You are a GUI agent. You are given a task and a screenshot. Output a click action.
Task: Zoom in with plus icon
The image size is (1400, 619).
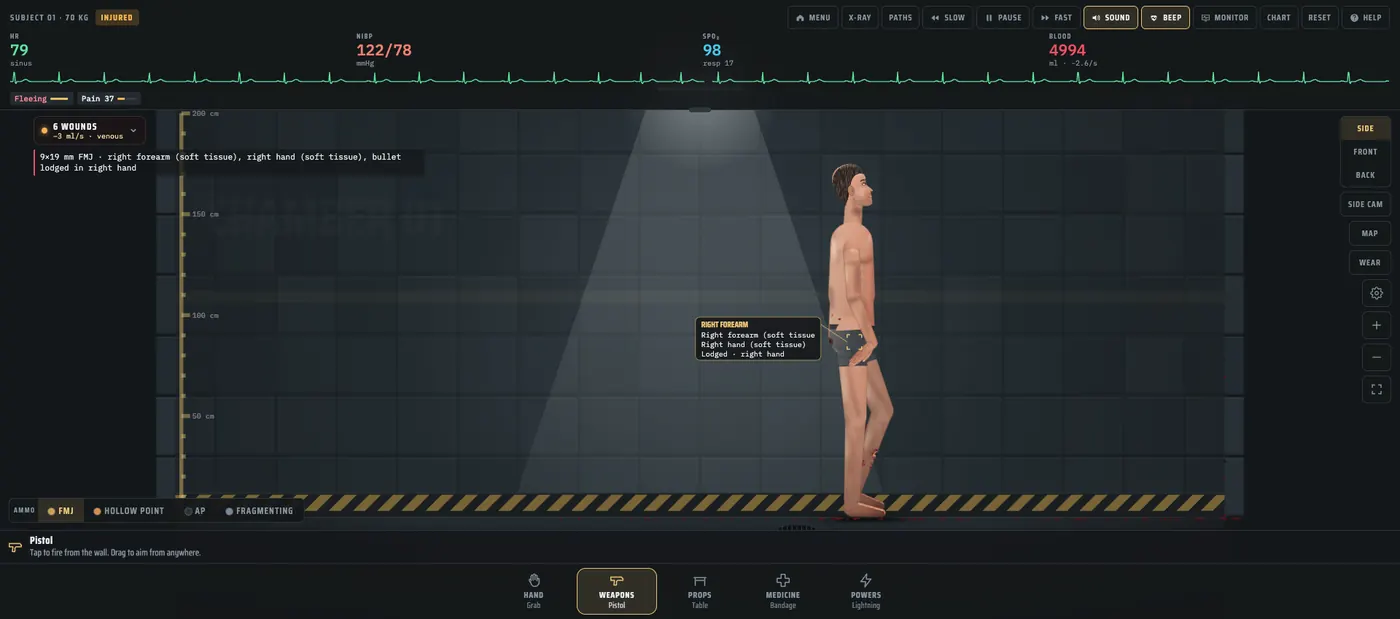pos(1376,325)
